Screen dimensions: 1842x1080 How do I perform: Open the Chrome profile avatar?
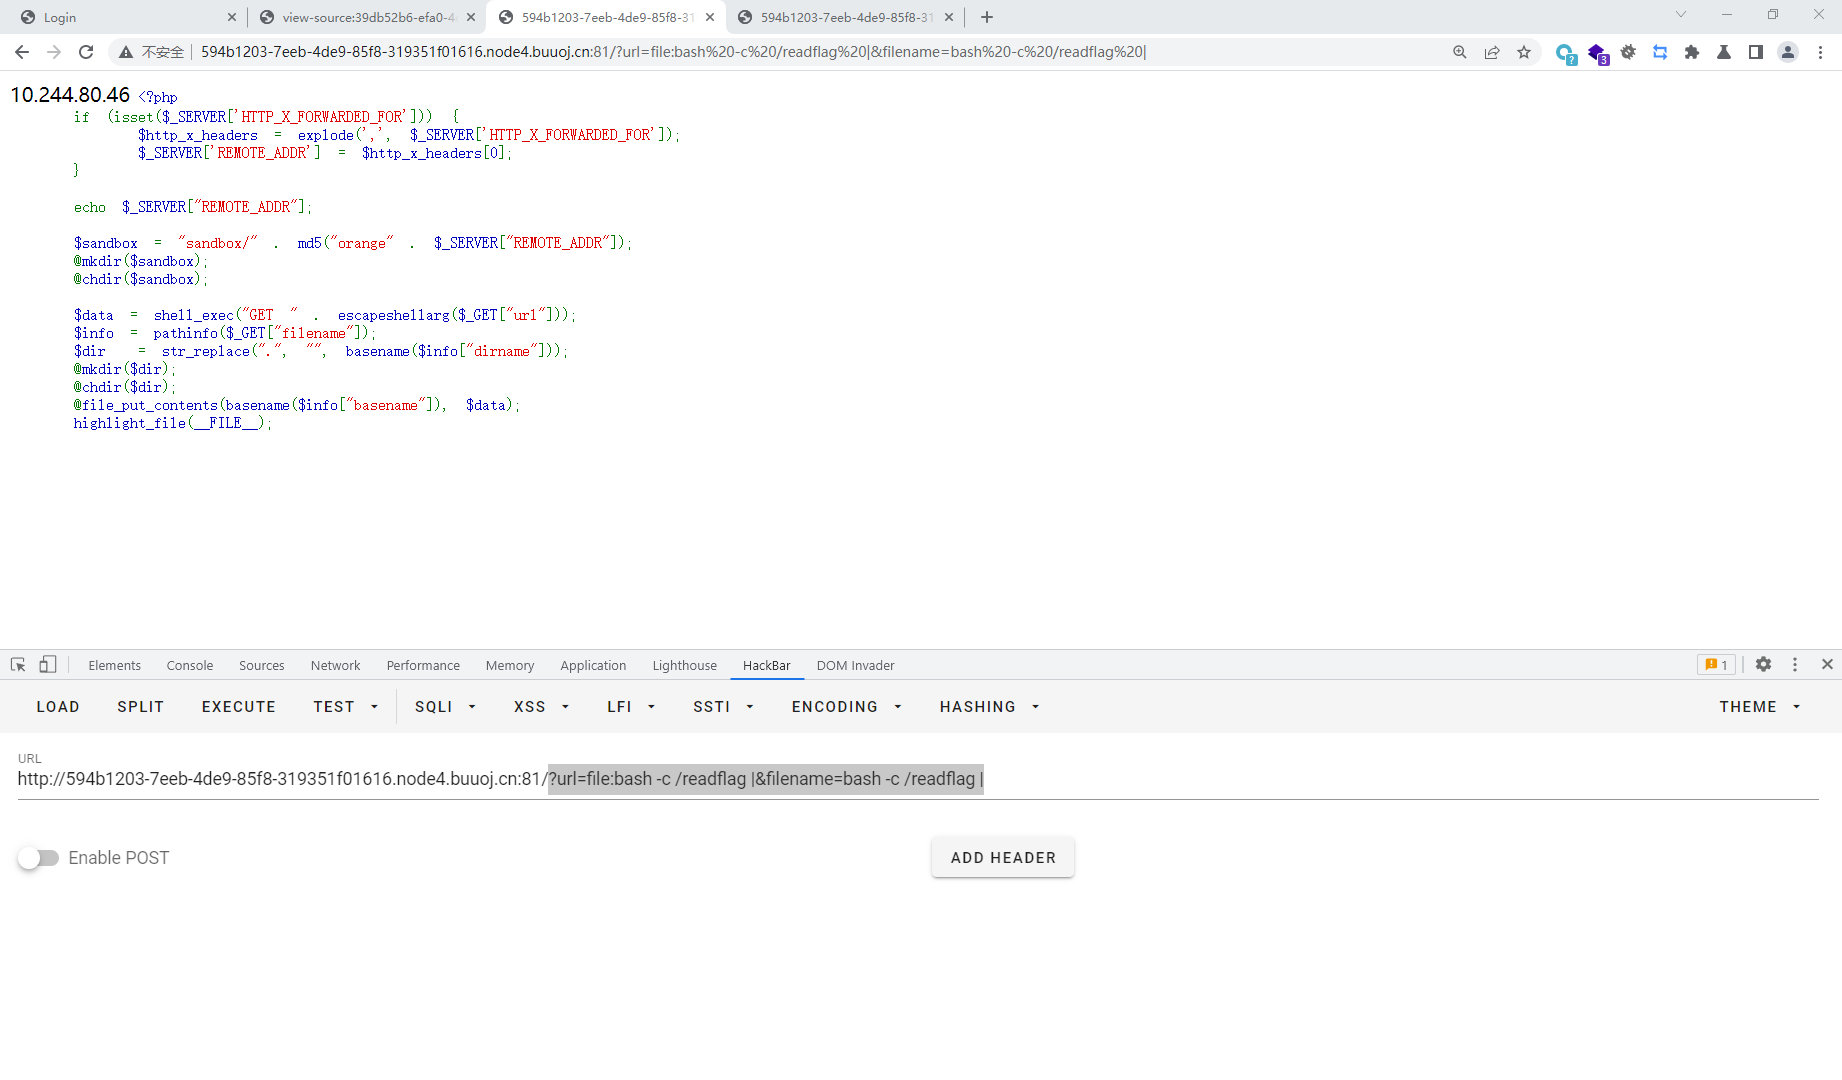(1788, 52)
